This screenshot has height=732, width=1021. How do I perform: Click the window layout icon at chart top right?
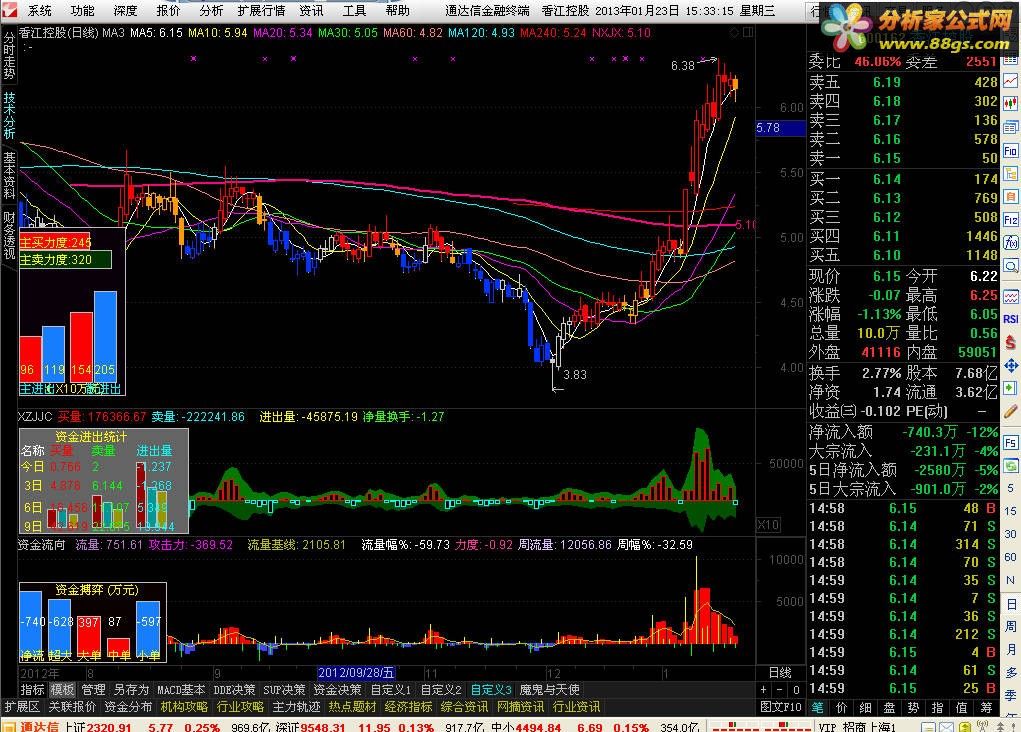(748, 32)
